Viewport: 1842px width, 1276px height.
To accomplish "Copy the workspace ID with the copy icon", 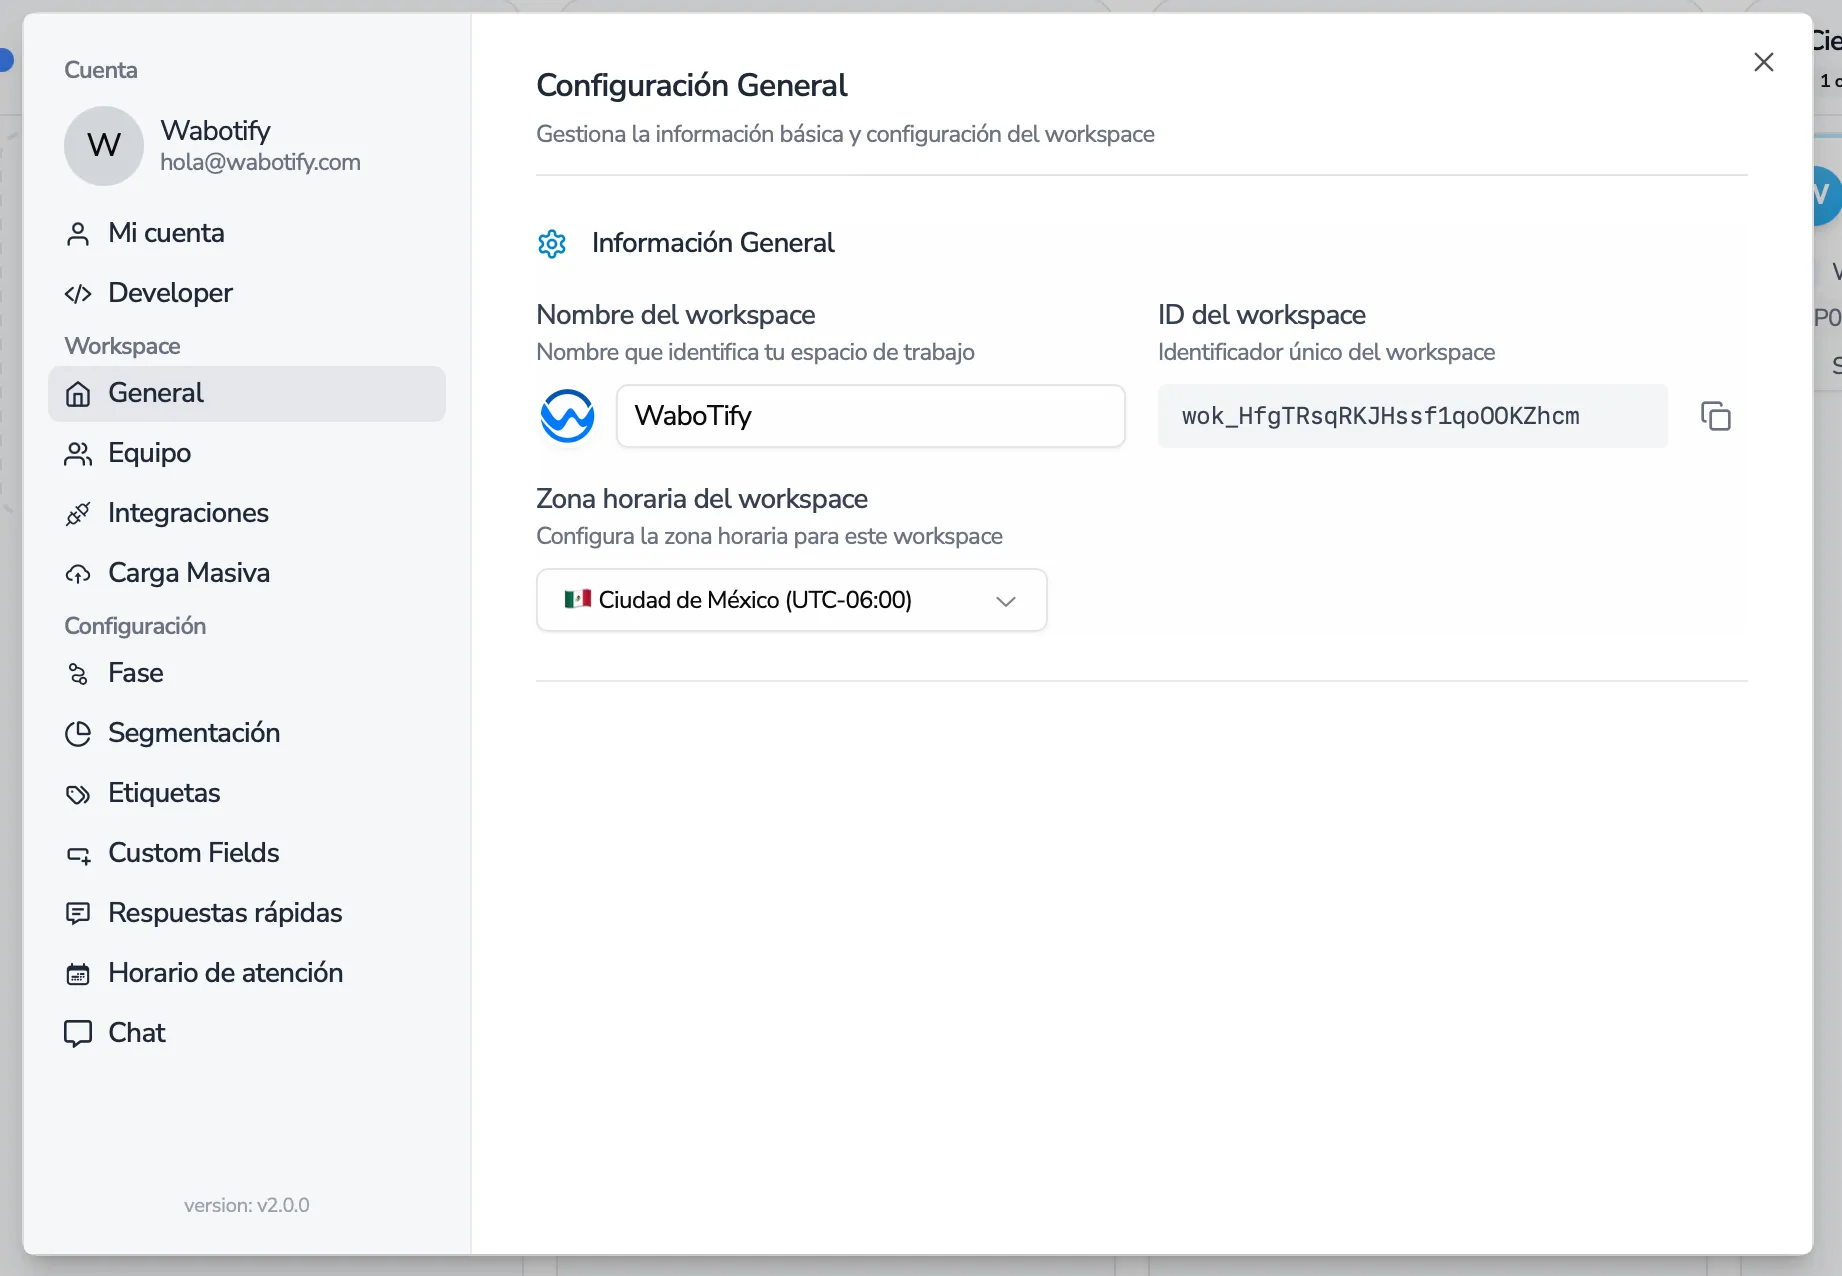I will (x=1715, y=416).
